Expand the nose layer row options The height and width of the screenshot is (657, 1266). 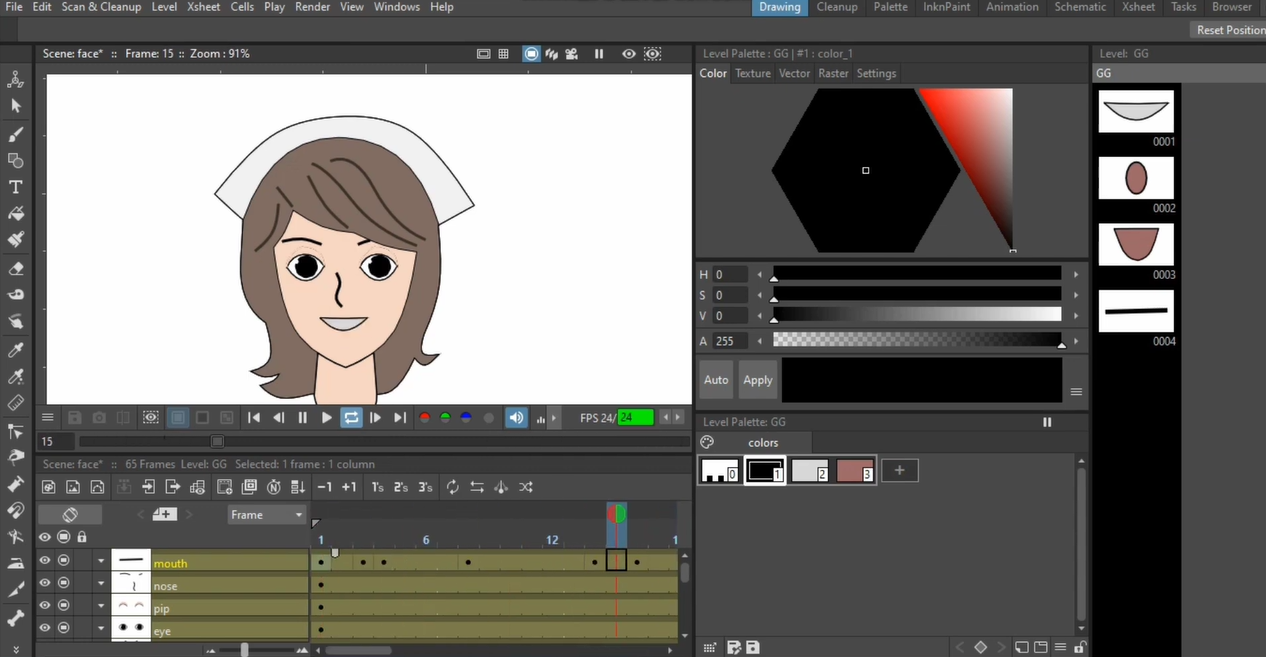click(100, 582)
